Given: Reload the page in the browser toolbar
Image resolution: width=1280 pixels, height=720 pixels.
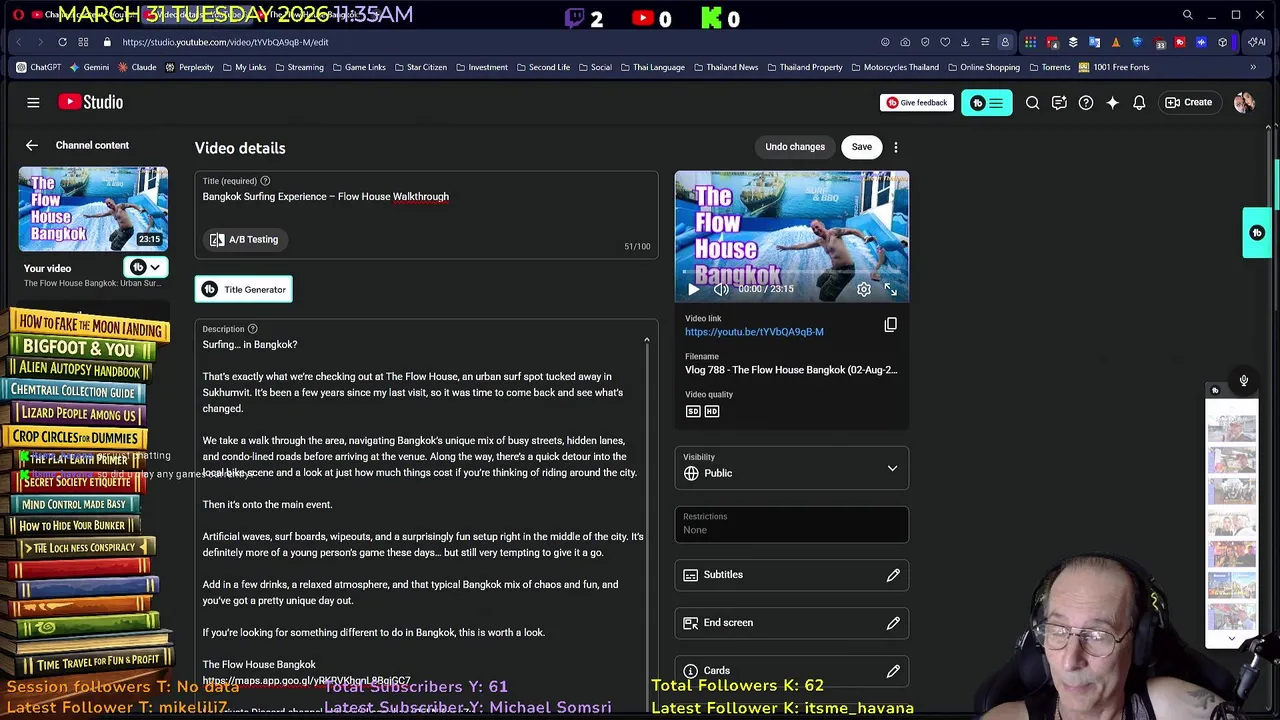Looking at the screenshot, I should 62,42.
